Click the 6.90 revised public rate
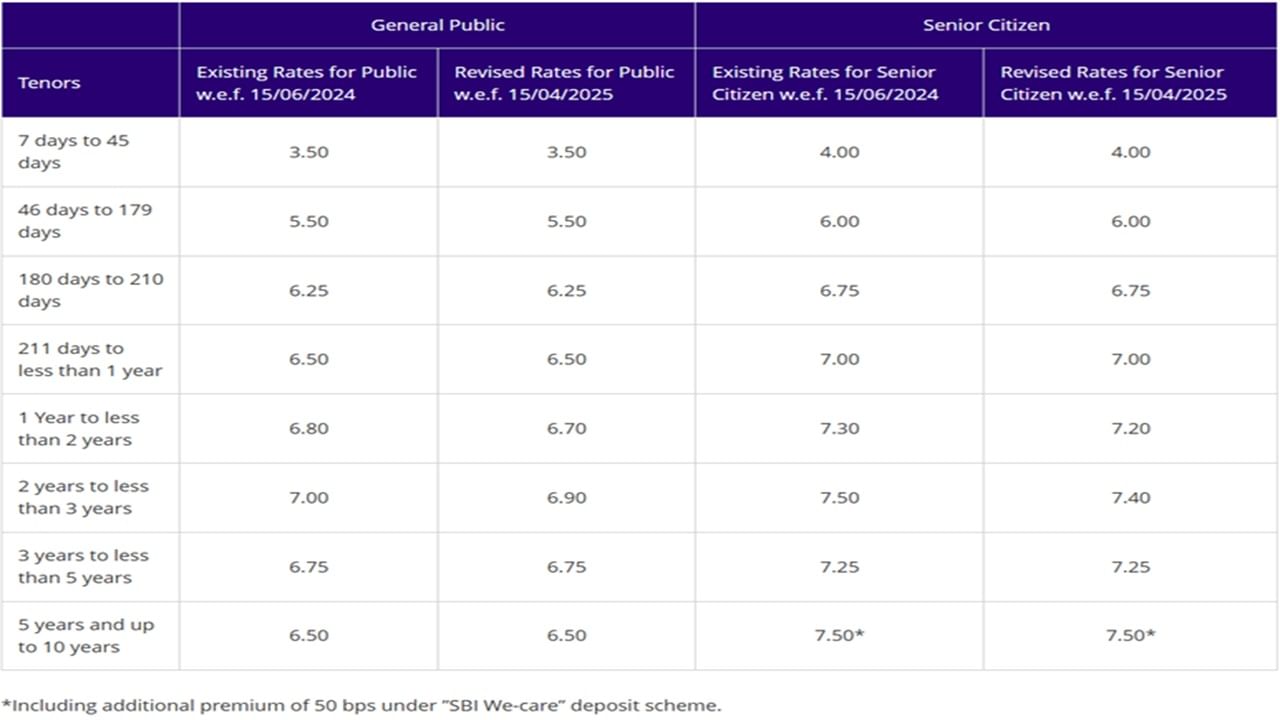The image size is (1280, 720). tap(566, 497)
